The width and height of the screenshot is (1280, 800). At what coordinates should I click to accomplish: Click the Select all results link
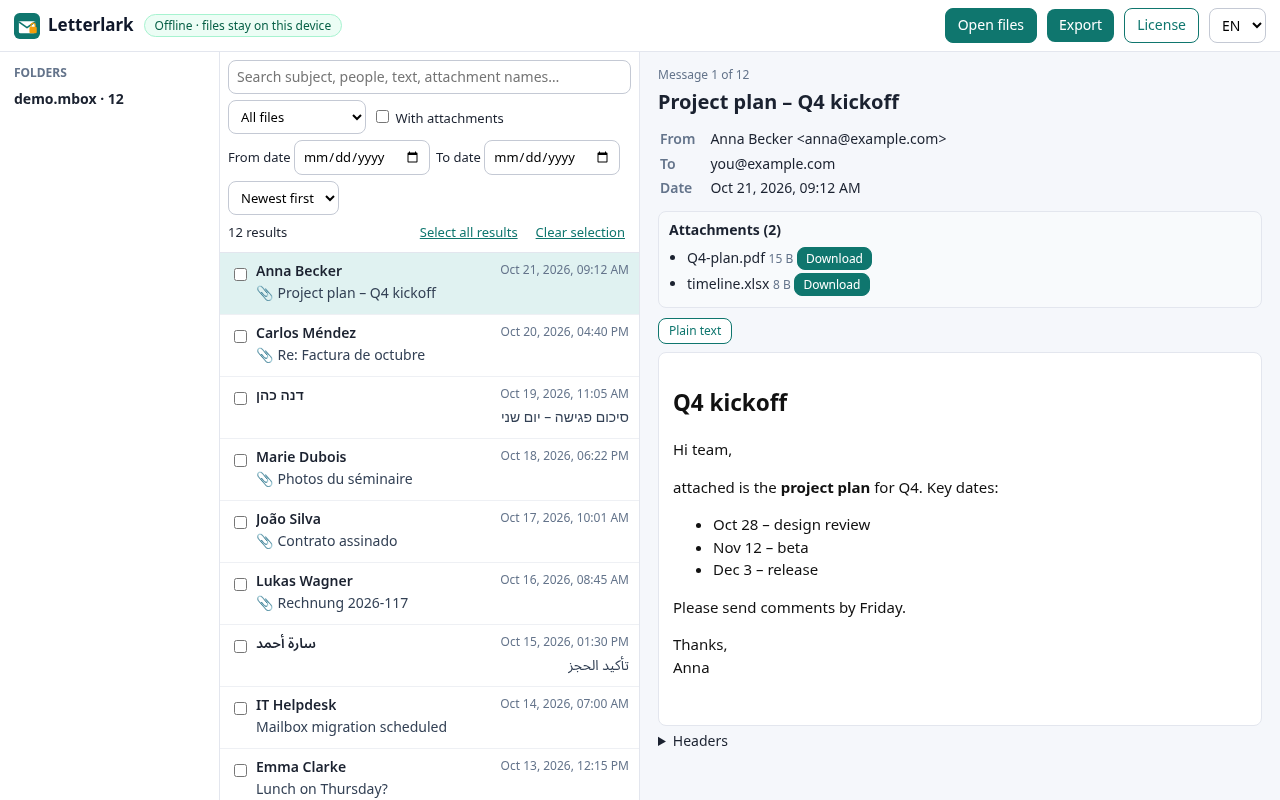[x=469, y=232]
